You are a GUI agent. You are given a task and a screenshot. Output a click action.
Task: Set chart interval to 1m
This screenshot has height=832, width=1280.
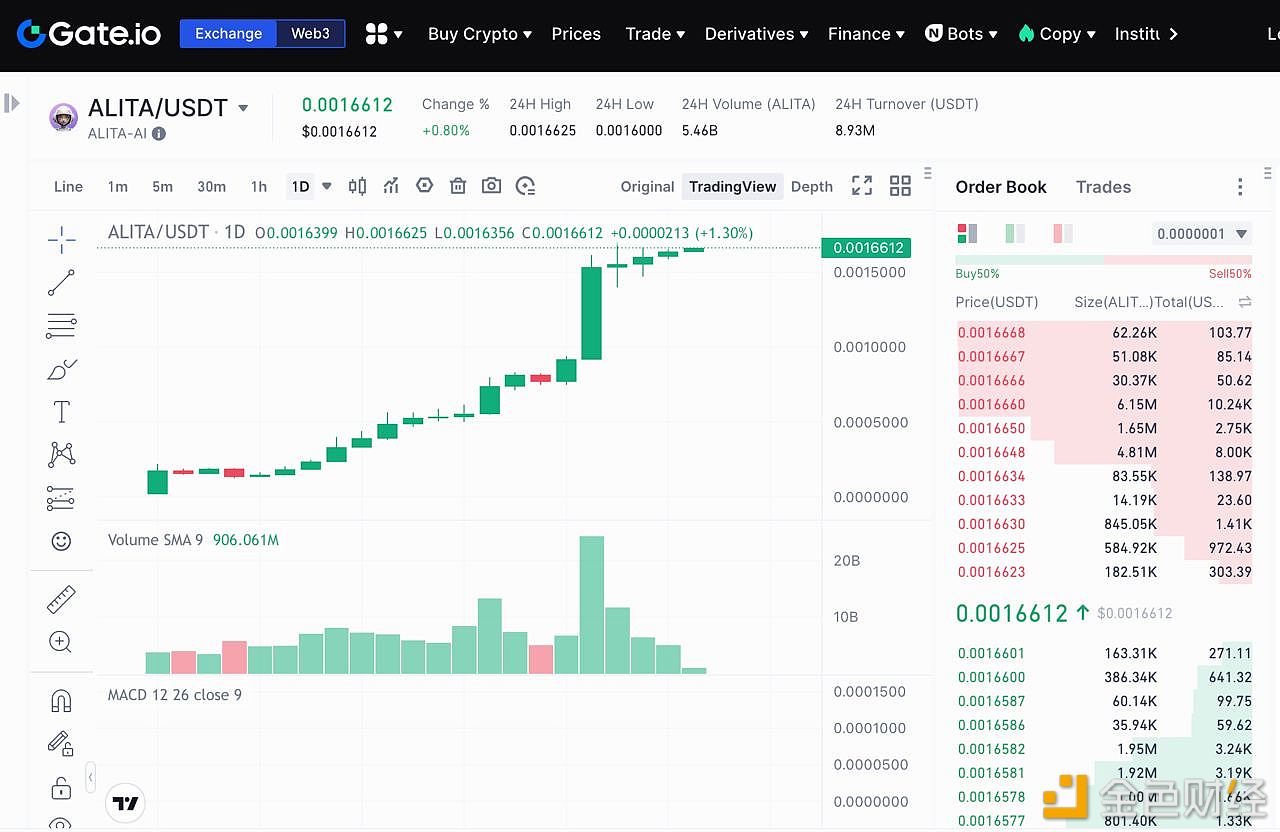point(118,186)
